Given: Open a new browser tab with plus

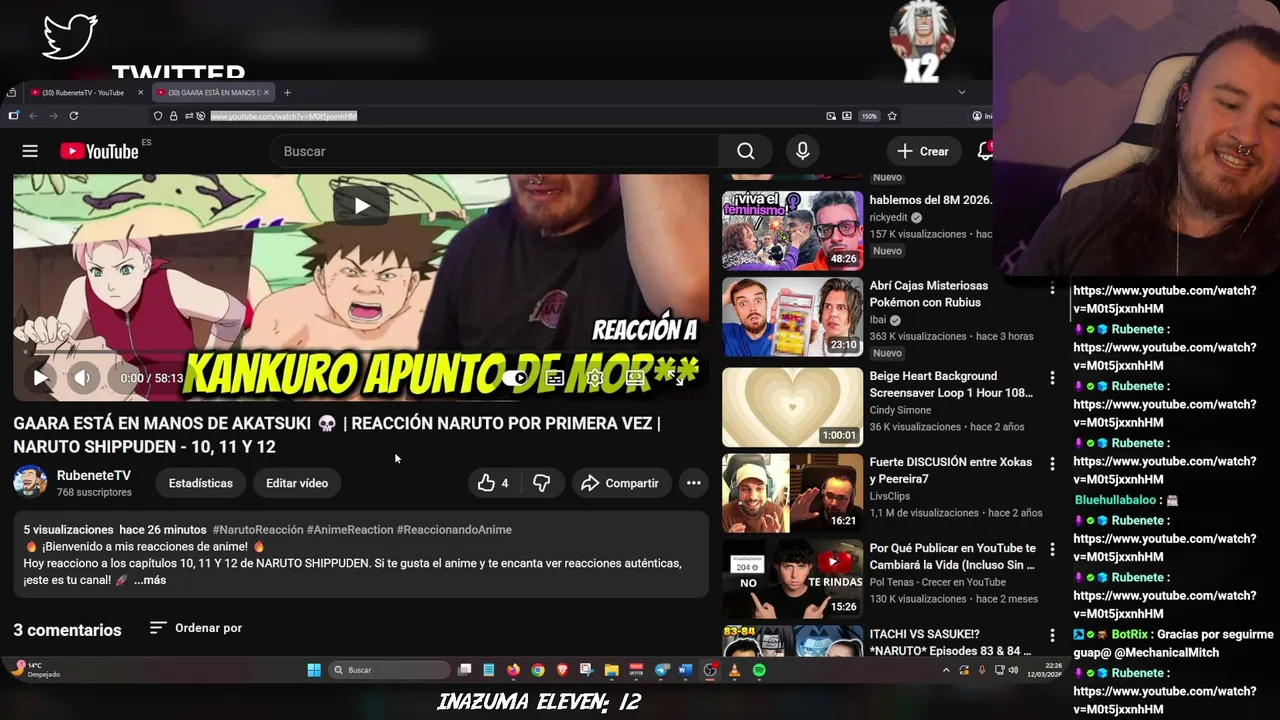Looking at the screenshot, I should point(287,92).
